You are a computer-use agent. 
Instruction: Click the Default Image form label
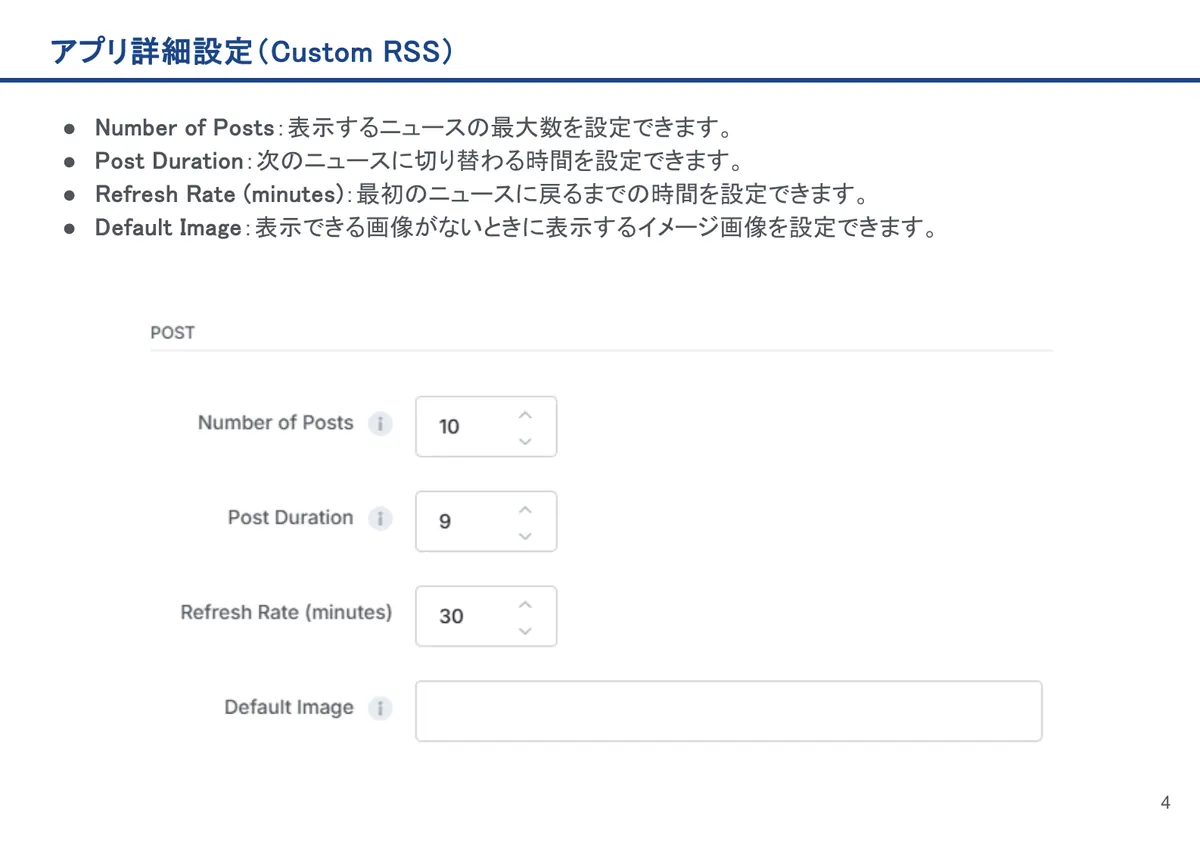[289, 708]
